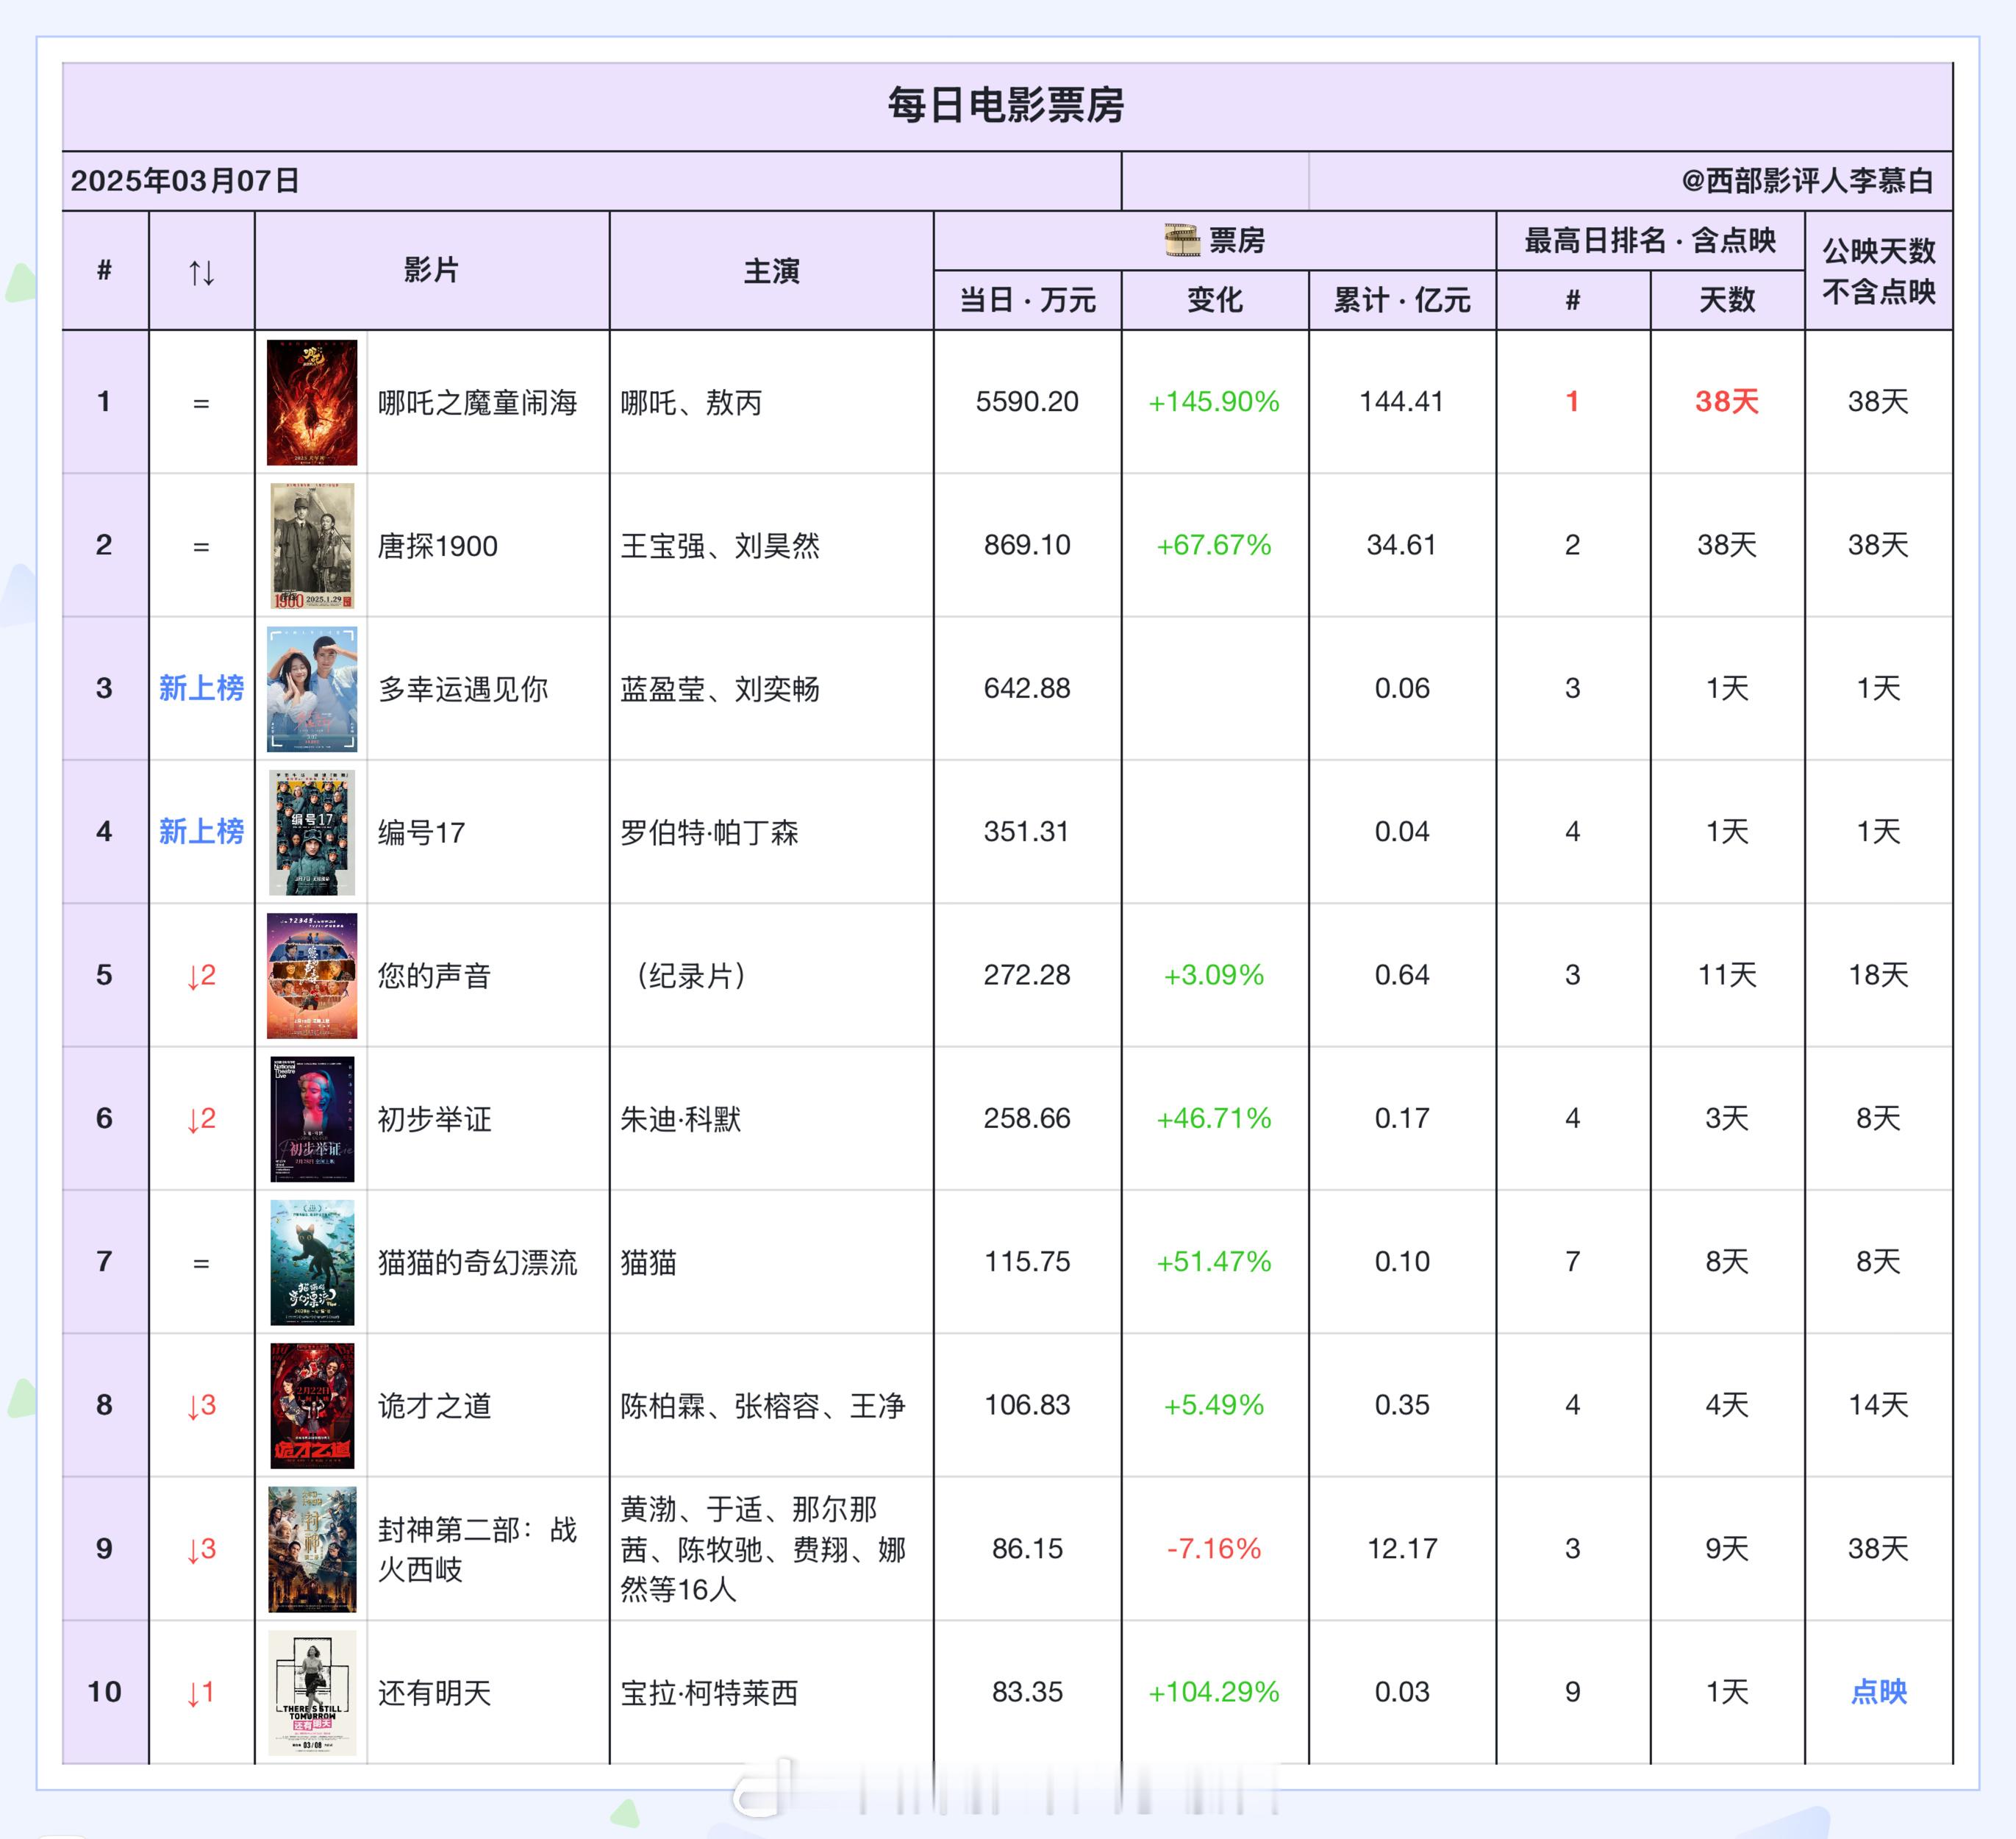Click the cast cell 朱迪·科默
The width and height of the screenshot is (2016, 1839).
point(681,1119)
